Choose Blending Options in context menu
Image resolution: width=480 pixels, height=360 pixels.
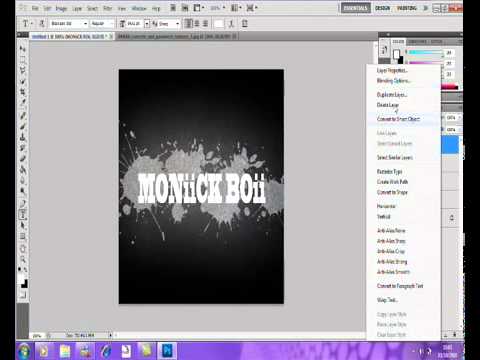(394, 81)
